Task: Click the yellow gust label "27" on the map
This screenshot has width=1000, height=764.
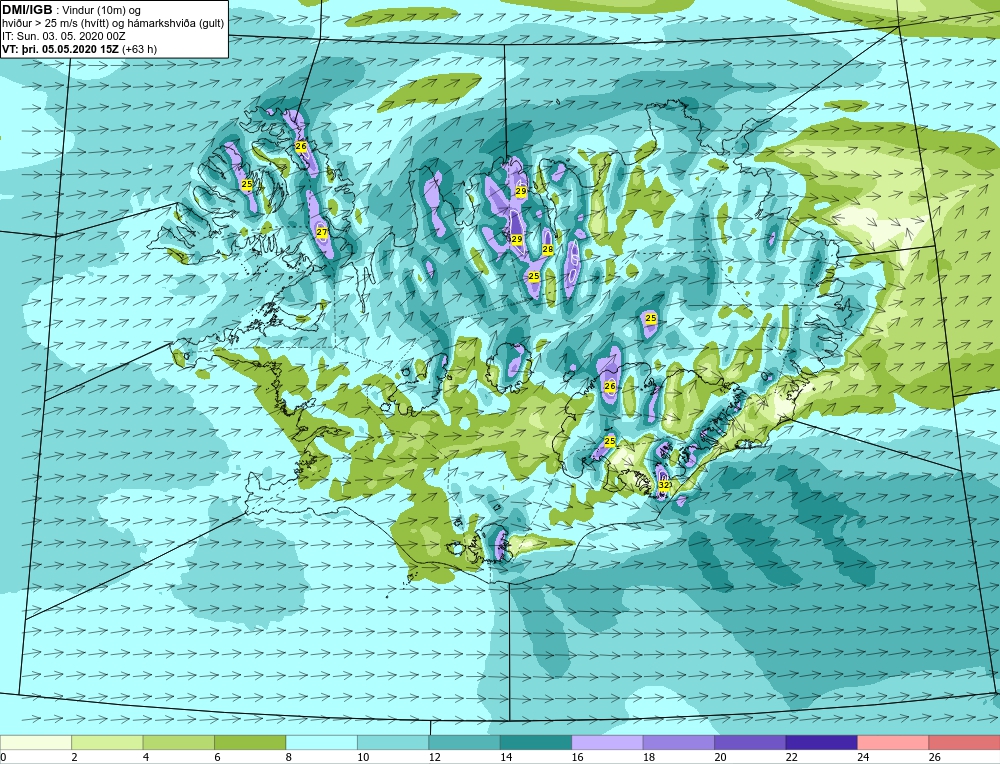Action: 322,233
